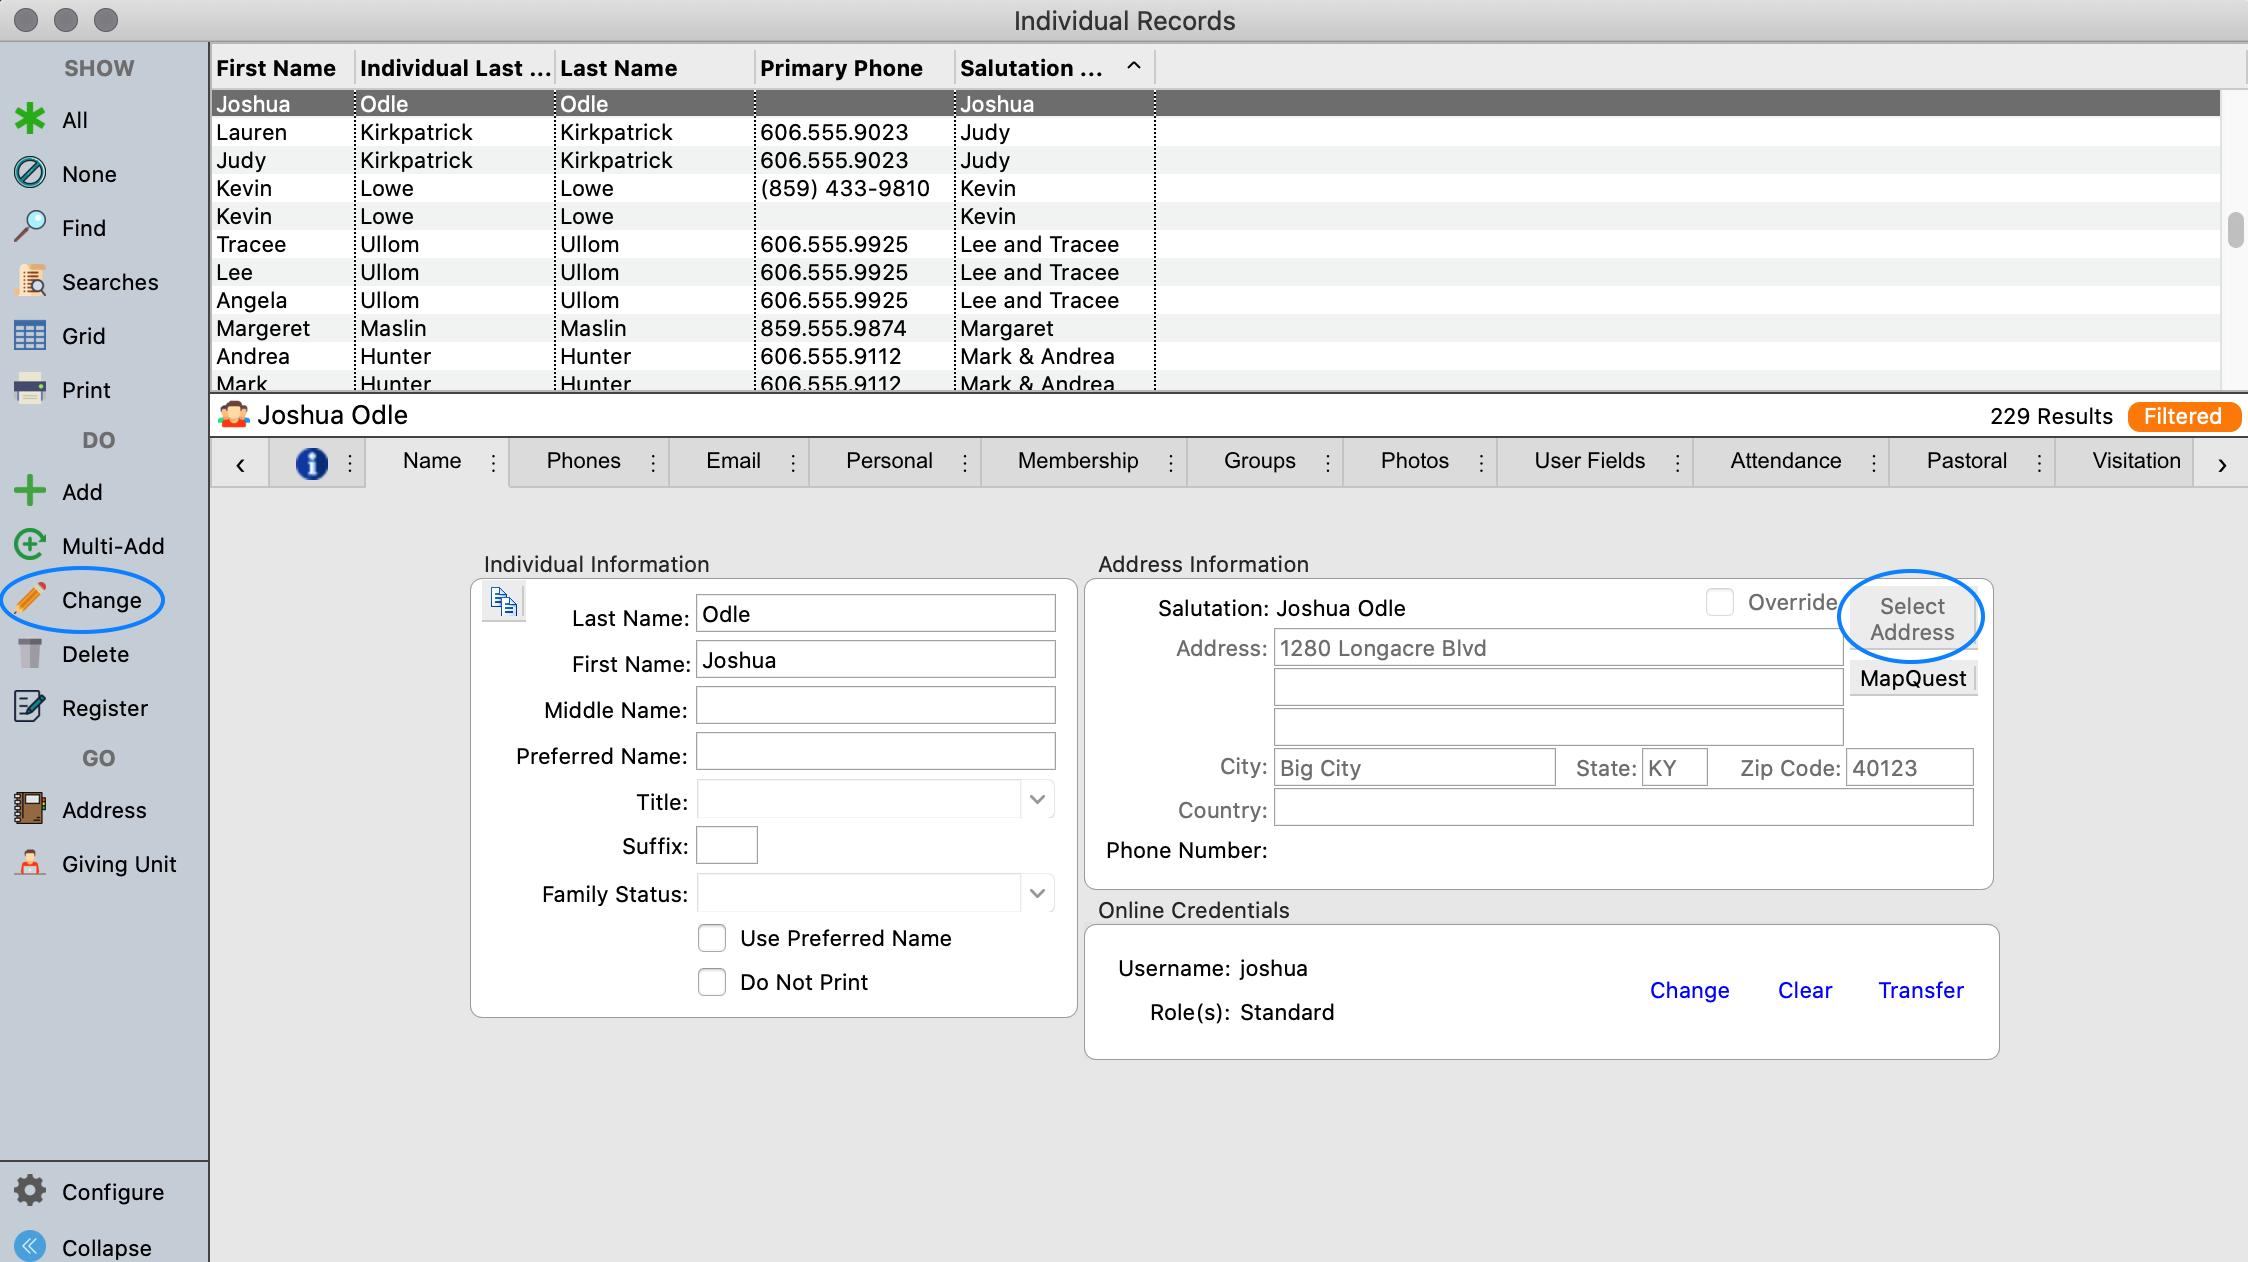
Task: Click Transfer link in Online Credentials
Action: (1920, 990)
